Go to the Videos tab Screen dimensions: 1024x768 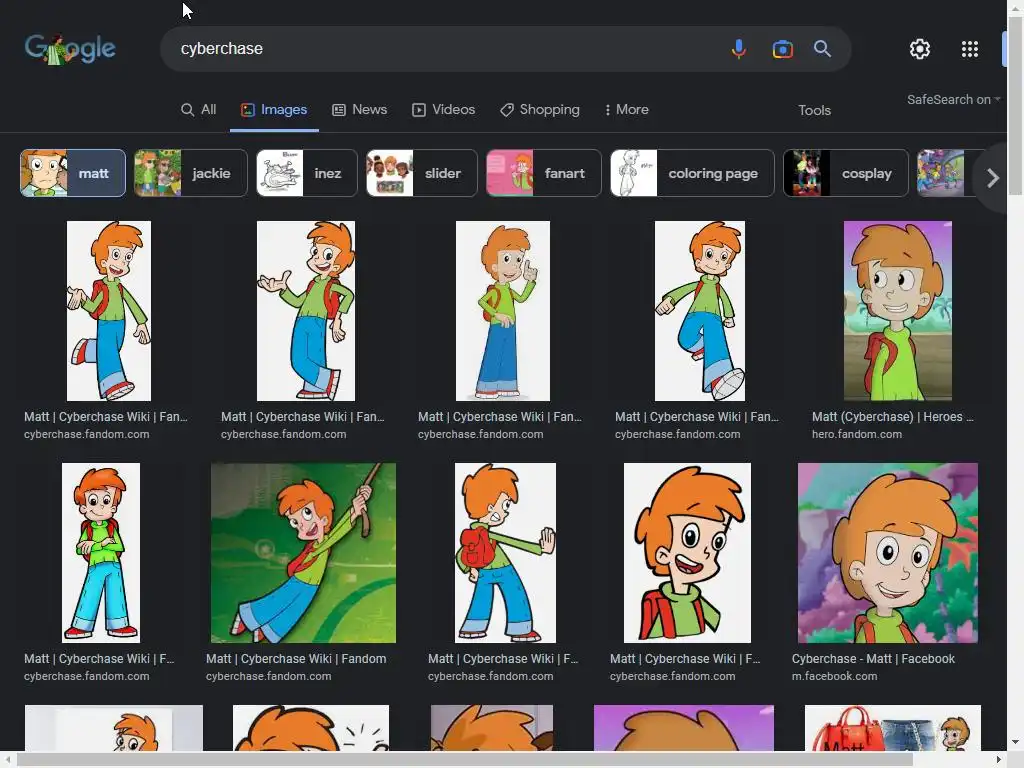pyautogui.click(x=443, y=110)
